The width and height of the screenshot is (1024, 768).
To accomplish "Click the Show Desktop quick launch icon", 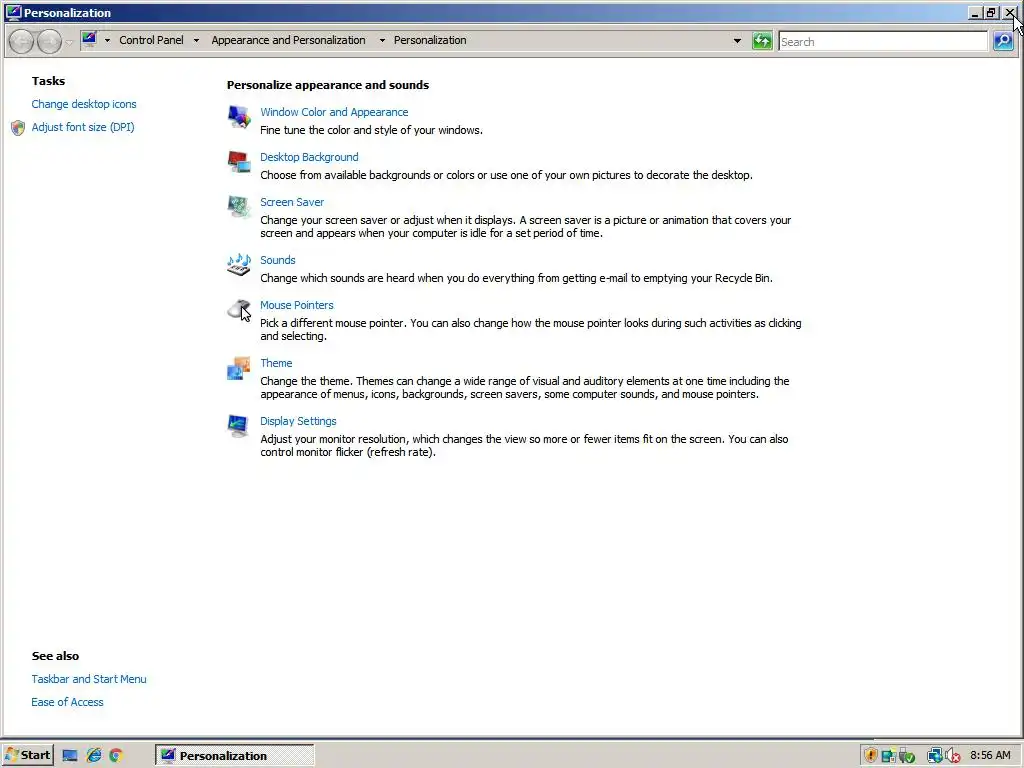I will coord(70,756).
